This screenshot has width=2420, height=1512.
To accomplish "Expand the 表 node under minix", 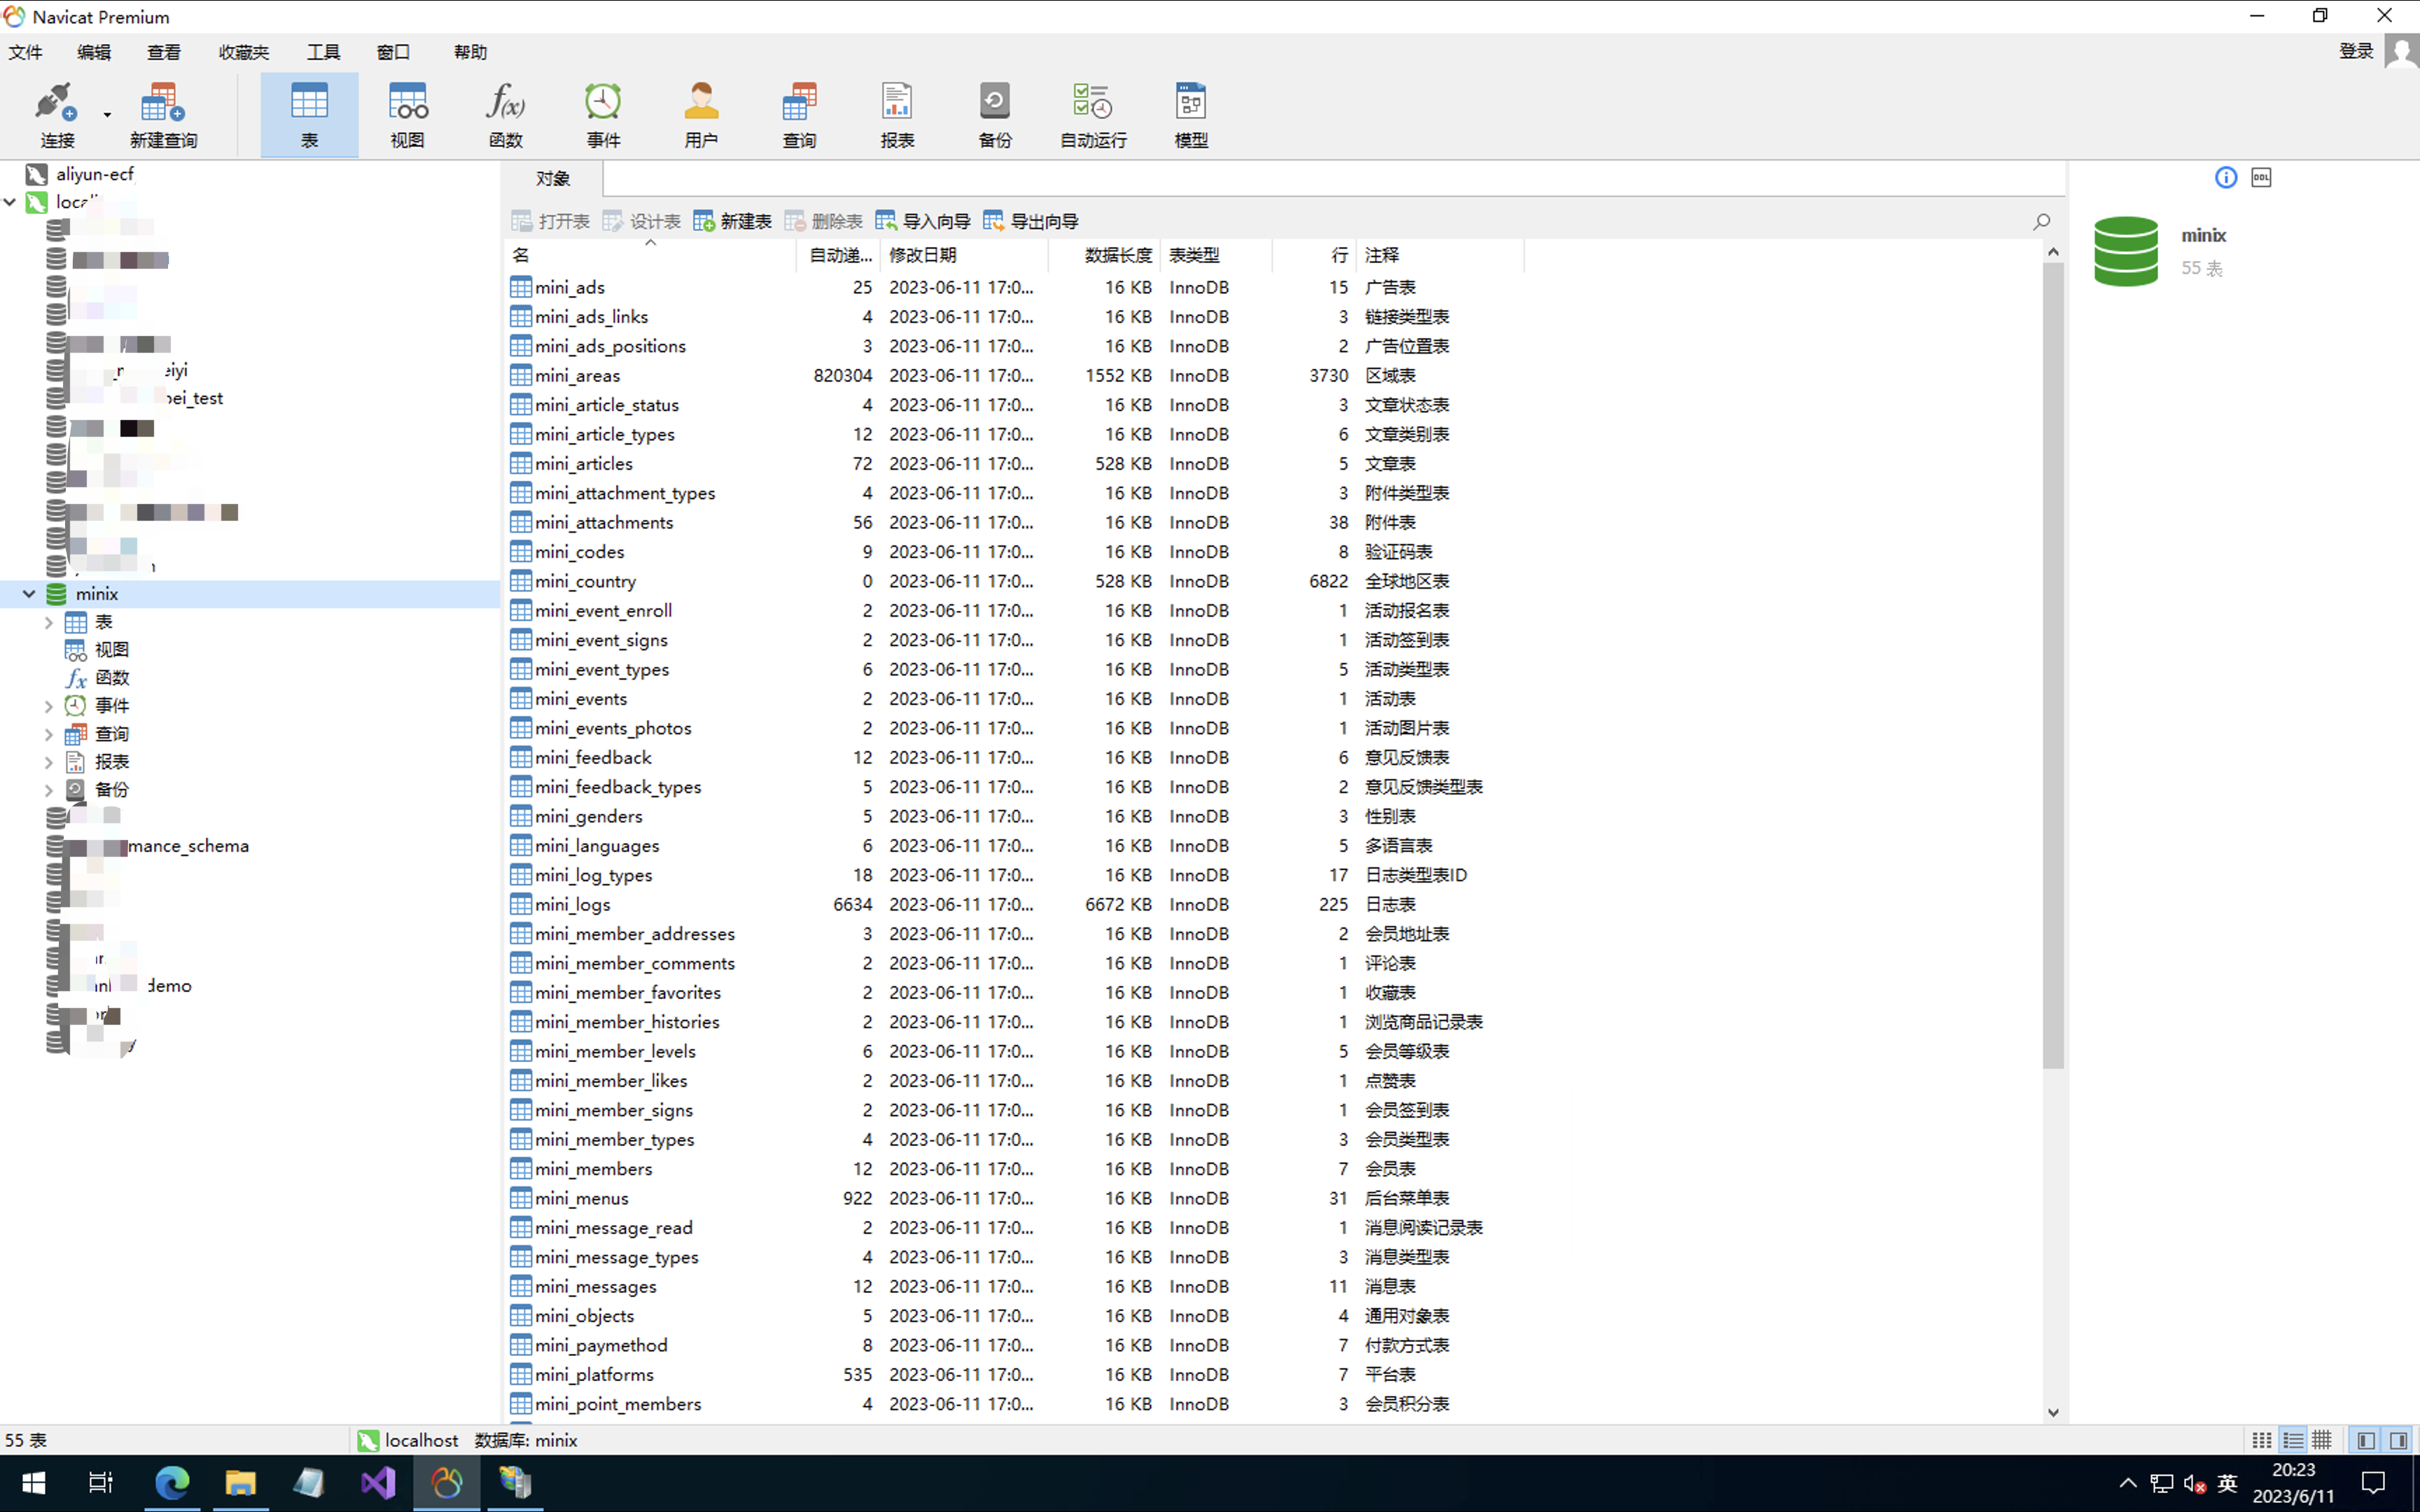I will coord(48,622).
